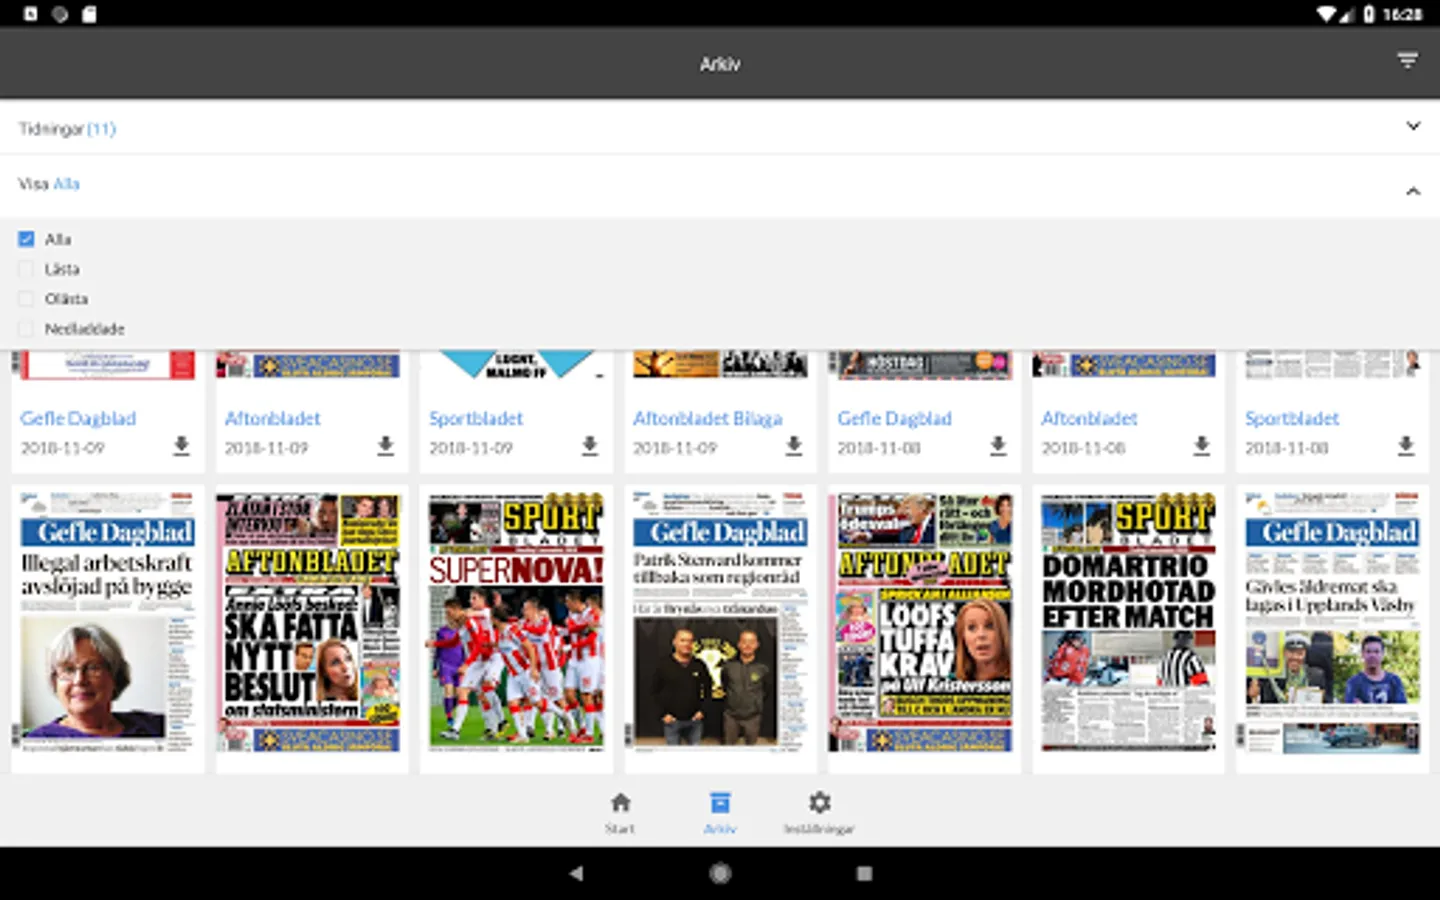Click the Aftonbladet title dated 2018-11-09
1440x900 pixels.
[272, 419]
